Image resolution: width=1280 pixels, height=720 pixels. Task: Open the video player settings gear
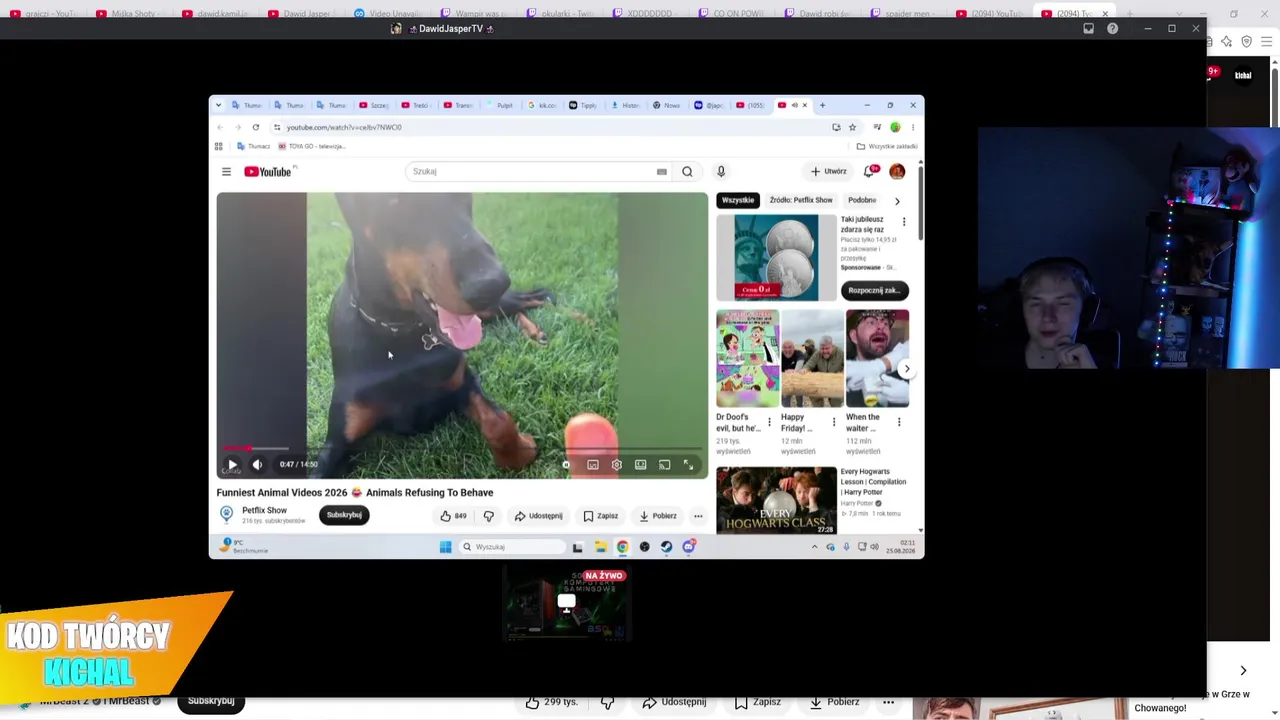617,465
